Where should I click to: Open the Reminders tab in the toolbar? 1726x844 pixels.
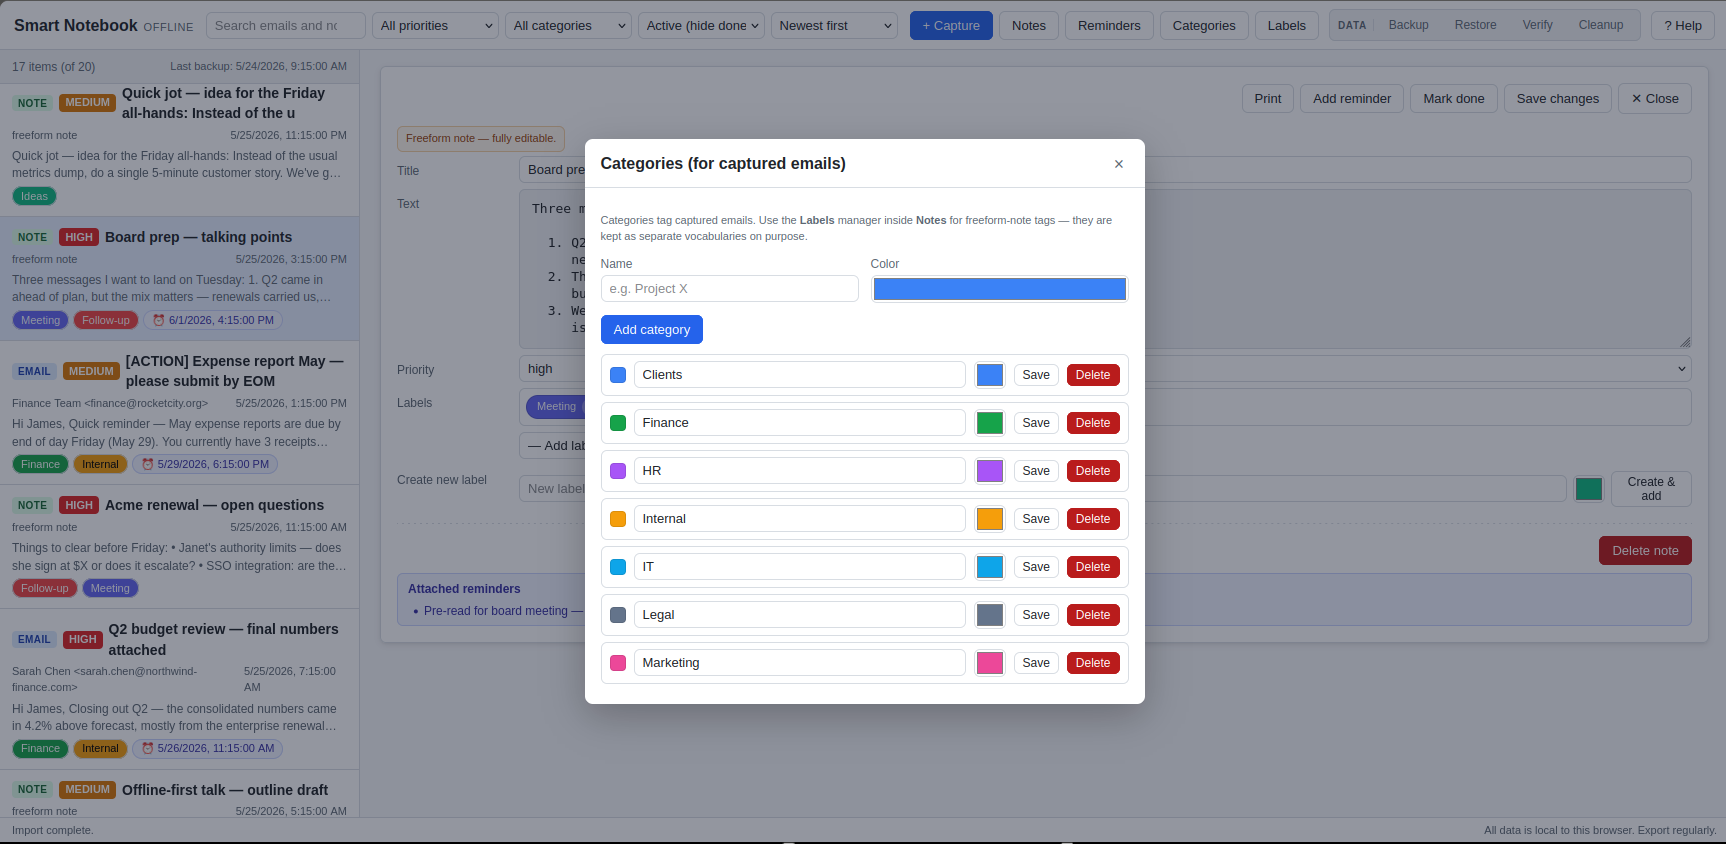1109,26
